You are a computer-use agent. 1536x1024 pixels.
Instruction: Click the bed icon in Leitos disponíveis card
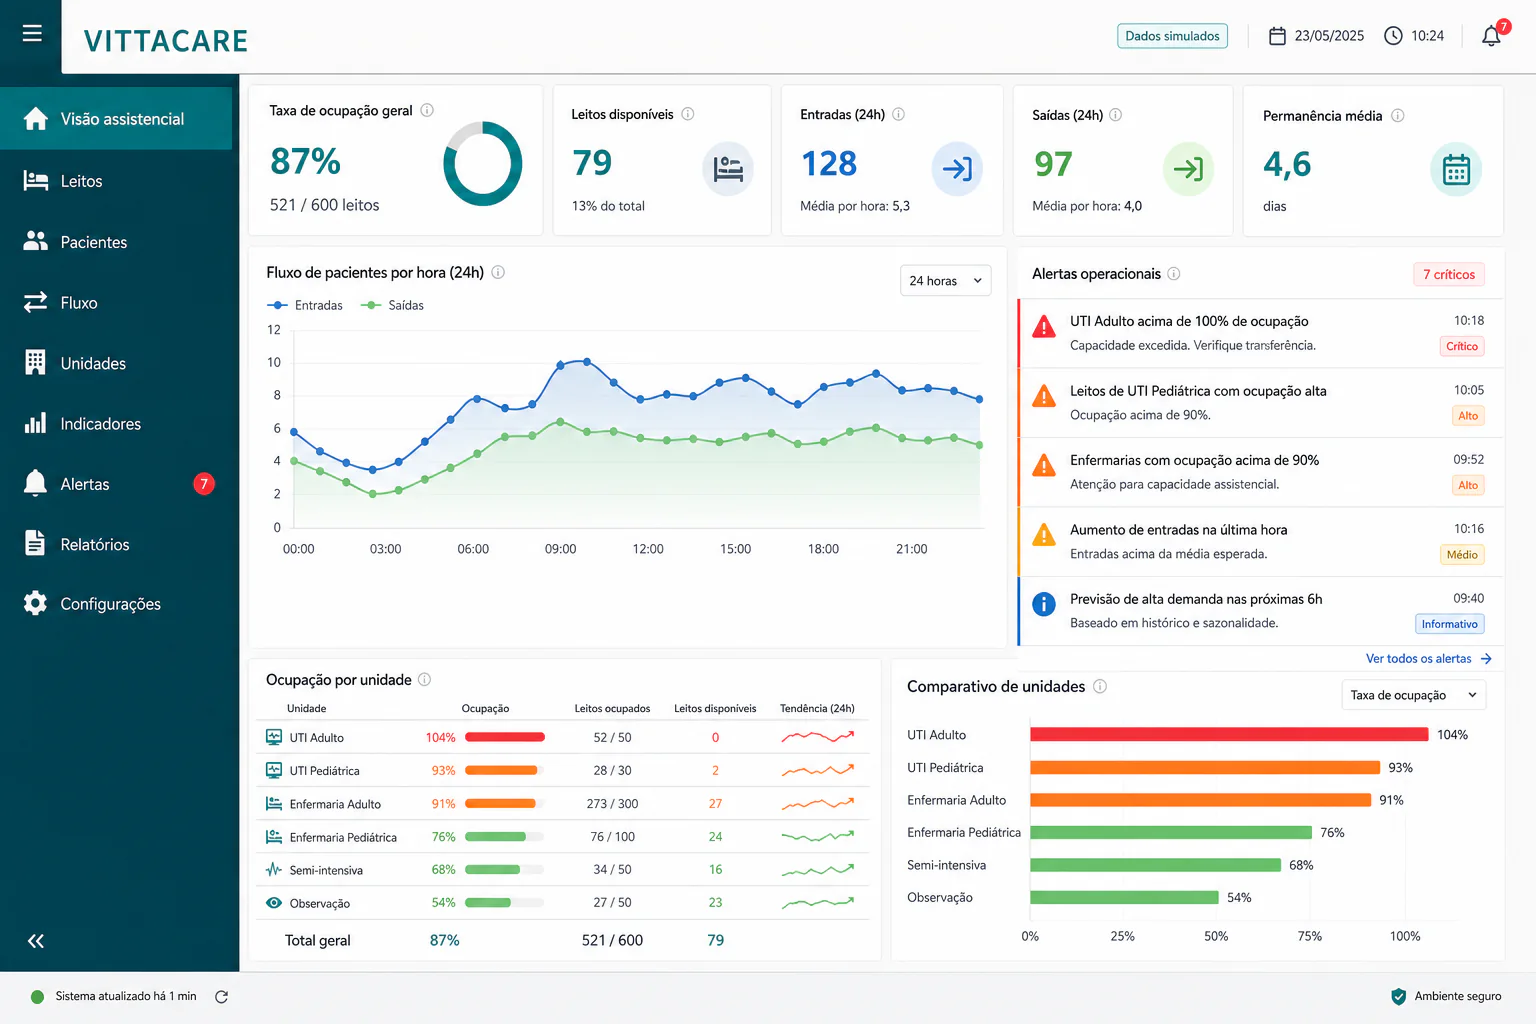click(728, 168)
